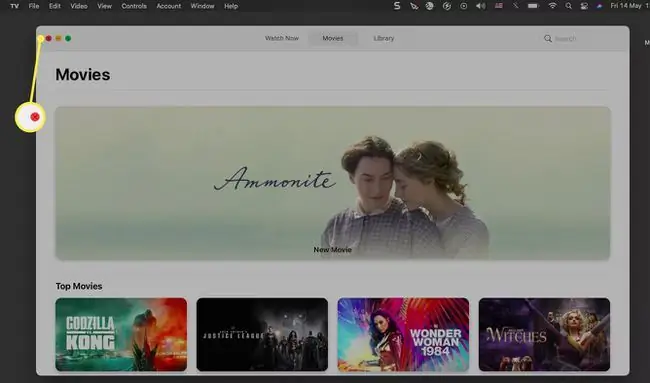This screenshot has height=383, width=650.
Task: Click the New Movie label on banner
Action: (x=332, y=250)
